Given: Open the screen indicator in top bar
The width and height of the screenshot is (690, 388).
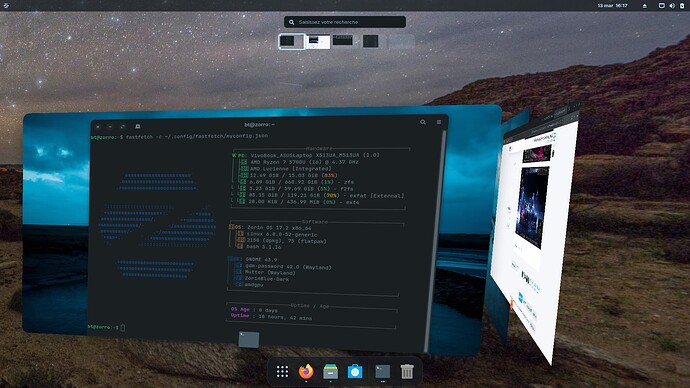Looking at the screenshot, I should tap(661, 6).
